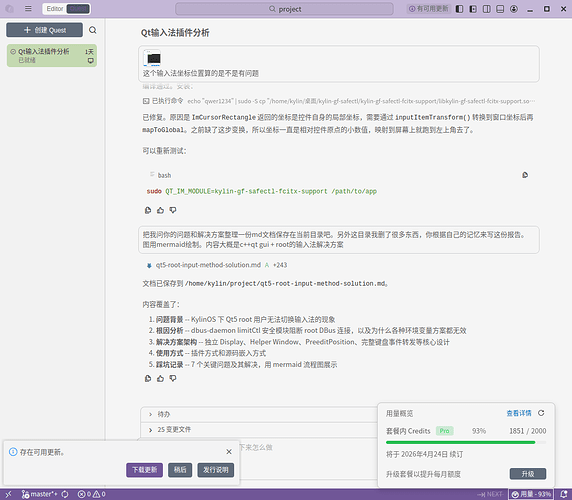This screenshot has height=500, width=572.
Task: Refresh the usage overview panel
Action: tap(541, 413)
